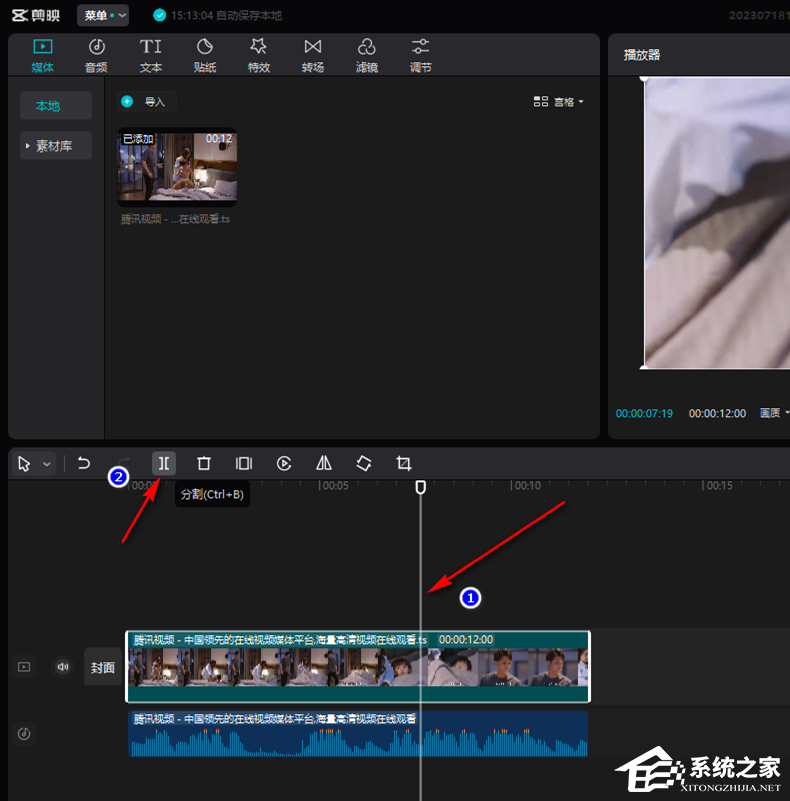Screen dimensions: 790x801
Task: Open the 贴纸 (Stickers) tab
Action: 205,56
